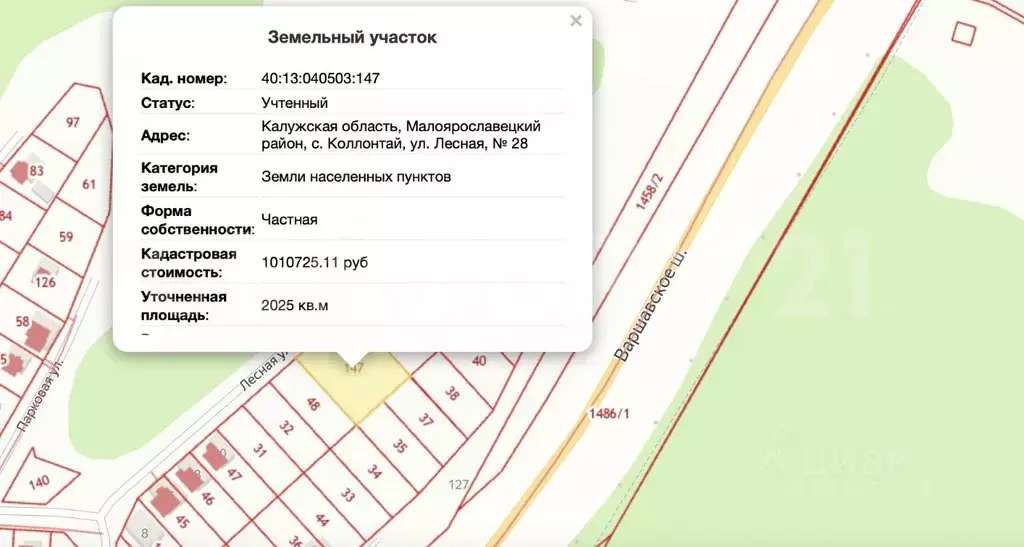Click the Парковая ул. street label
Image resolution: width=1024 pixels, height=547 pixels.
(x=40, y=395)
